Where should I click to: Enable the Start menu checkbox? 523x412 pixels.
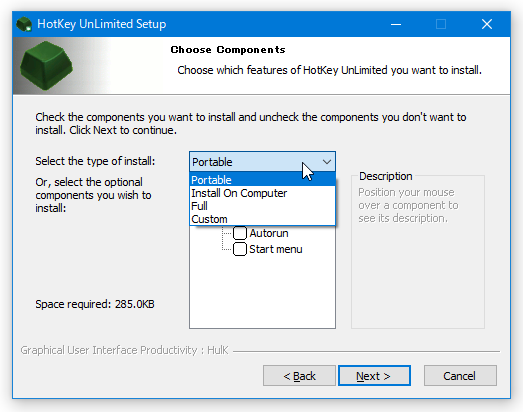239,249
